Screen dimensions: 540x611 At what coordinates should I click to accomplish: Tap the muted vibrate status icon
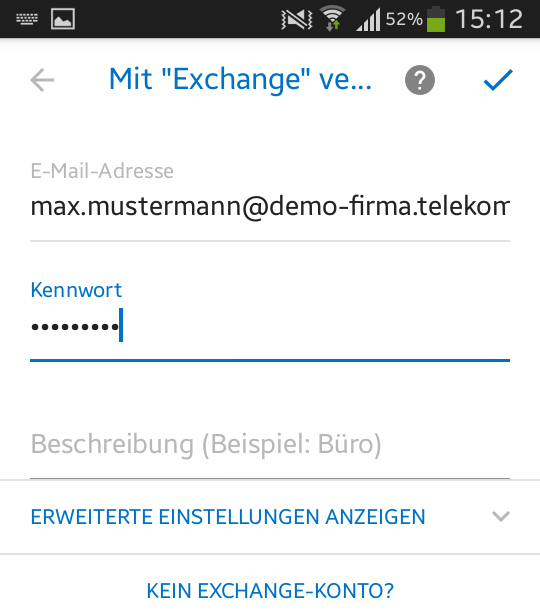296,19
